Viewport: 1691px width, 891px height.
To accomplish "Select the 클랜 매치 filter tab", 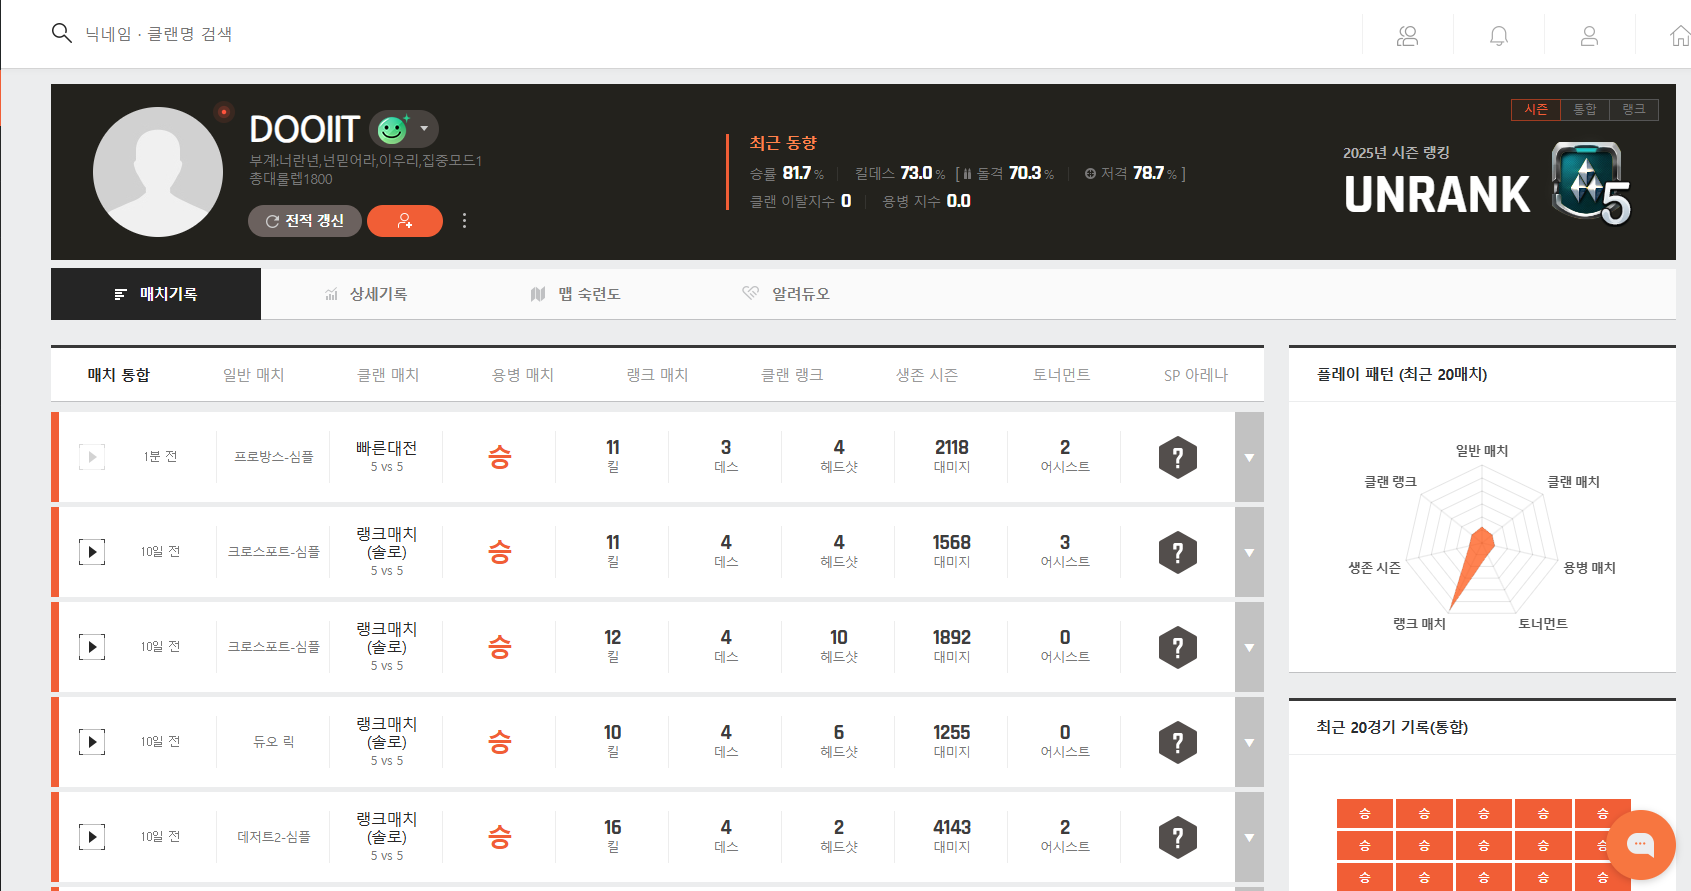I will click(x=388, y=375).
